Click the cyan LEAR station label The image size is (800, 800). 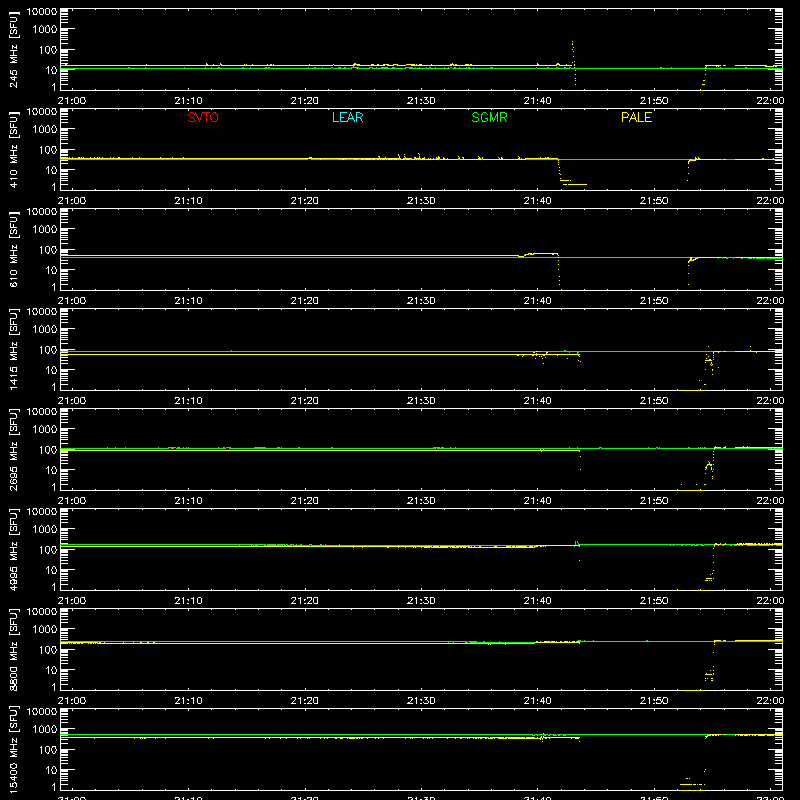(347, 117)
